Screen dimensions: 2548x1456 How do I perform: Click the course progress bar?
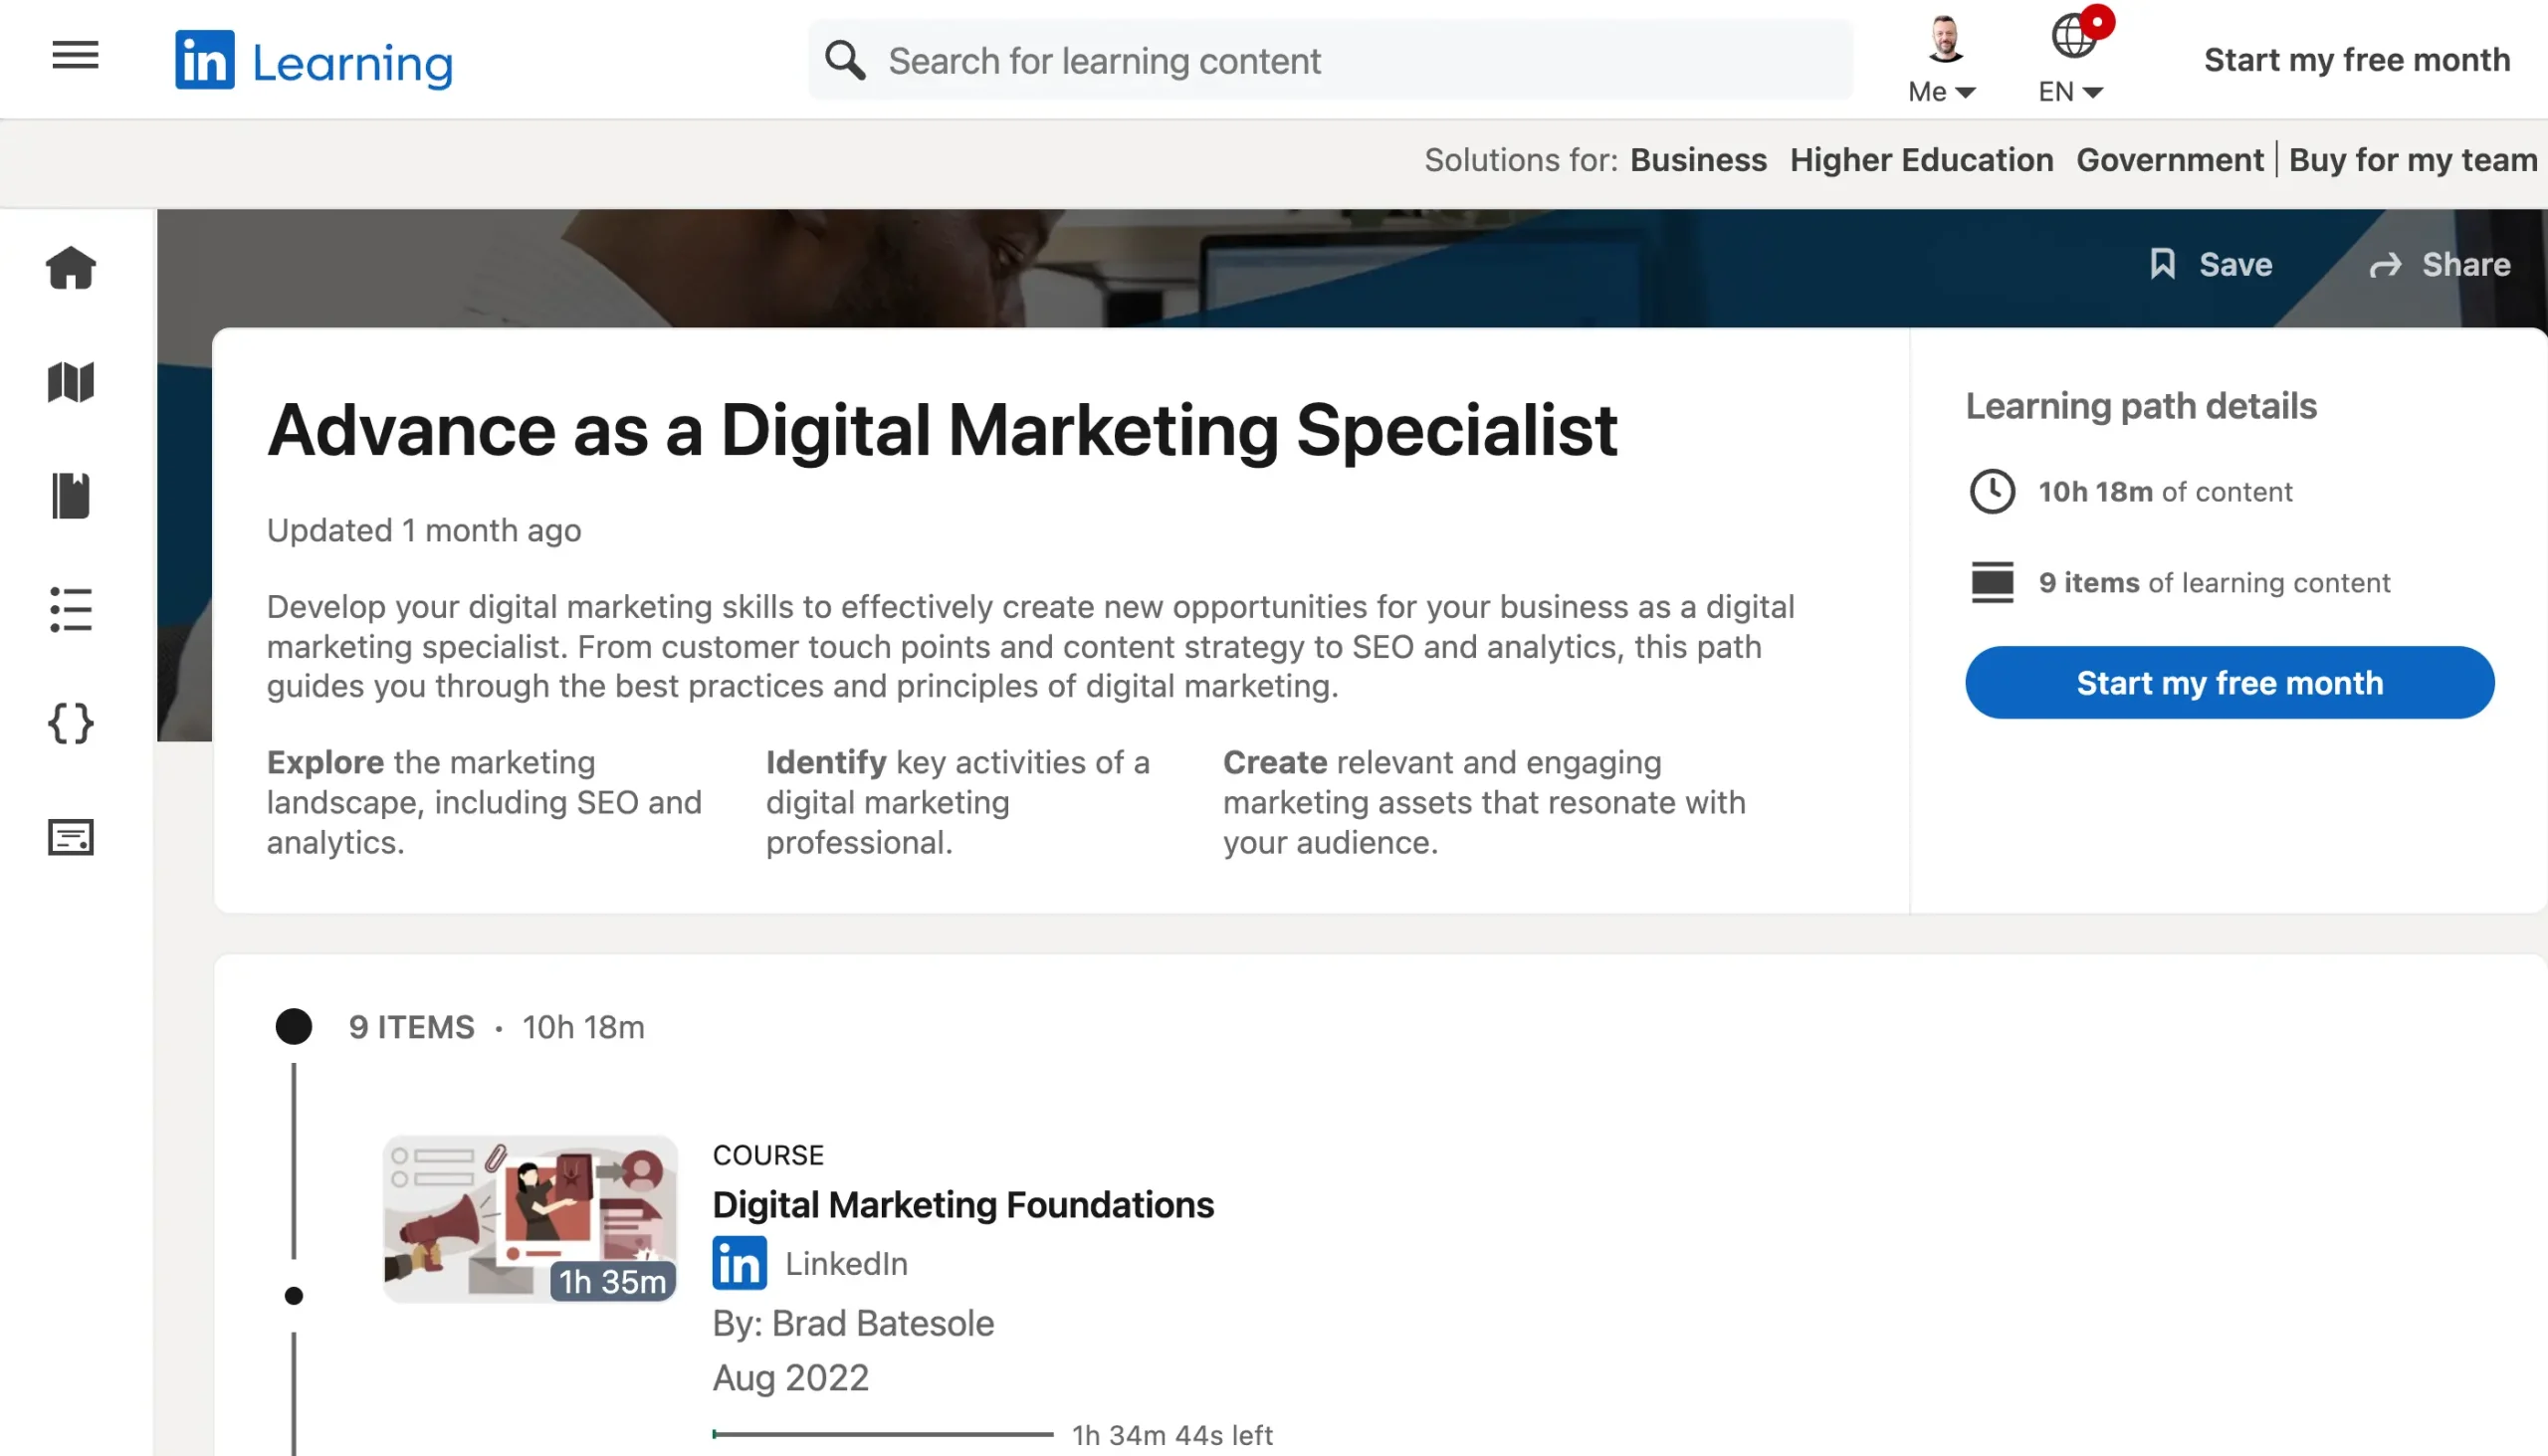point(883,1434)
